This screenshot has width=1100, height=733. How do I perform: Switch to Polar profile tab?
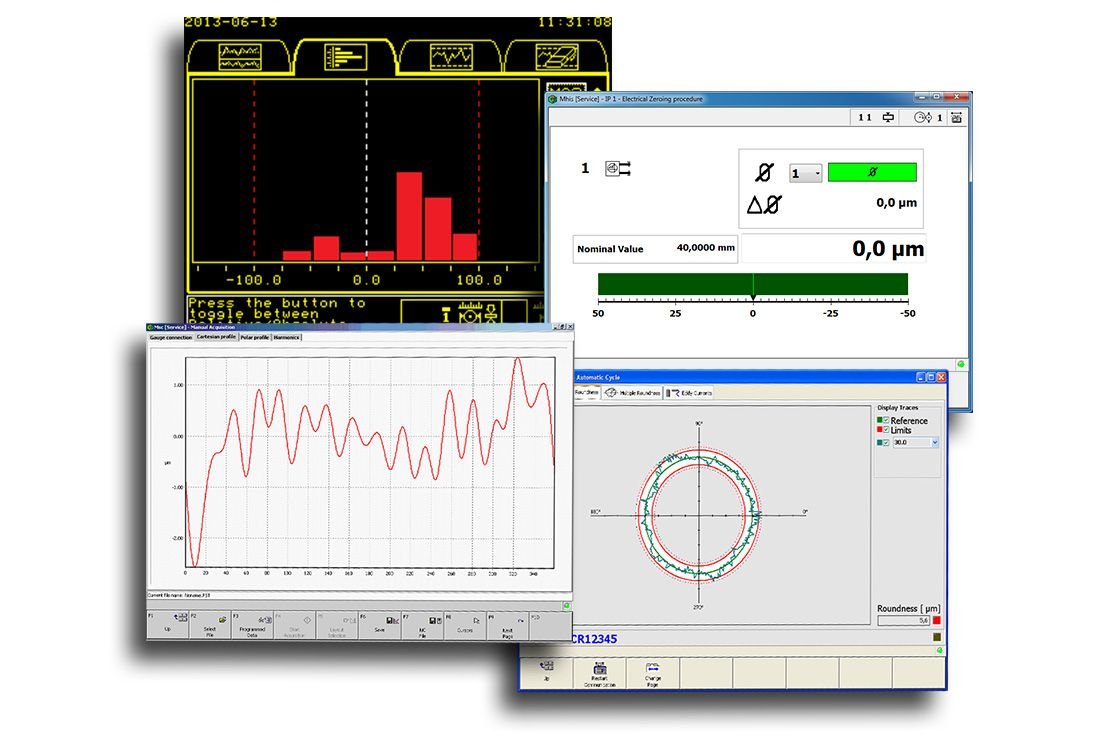pyautogui.click(x=255, y=337)
